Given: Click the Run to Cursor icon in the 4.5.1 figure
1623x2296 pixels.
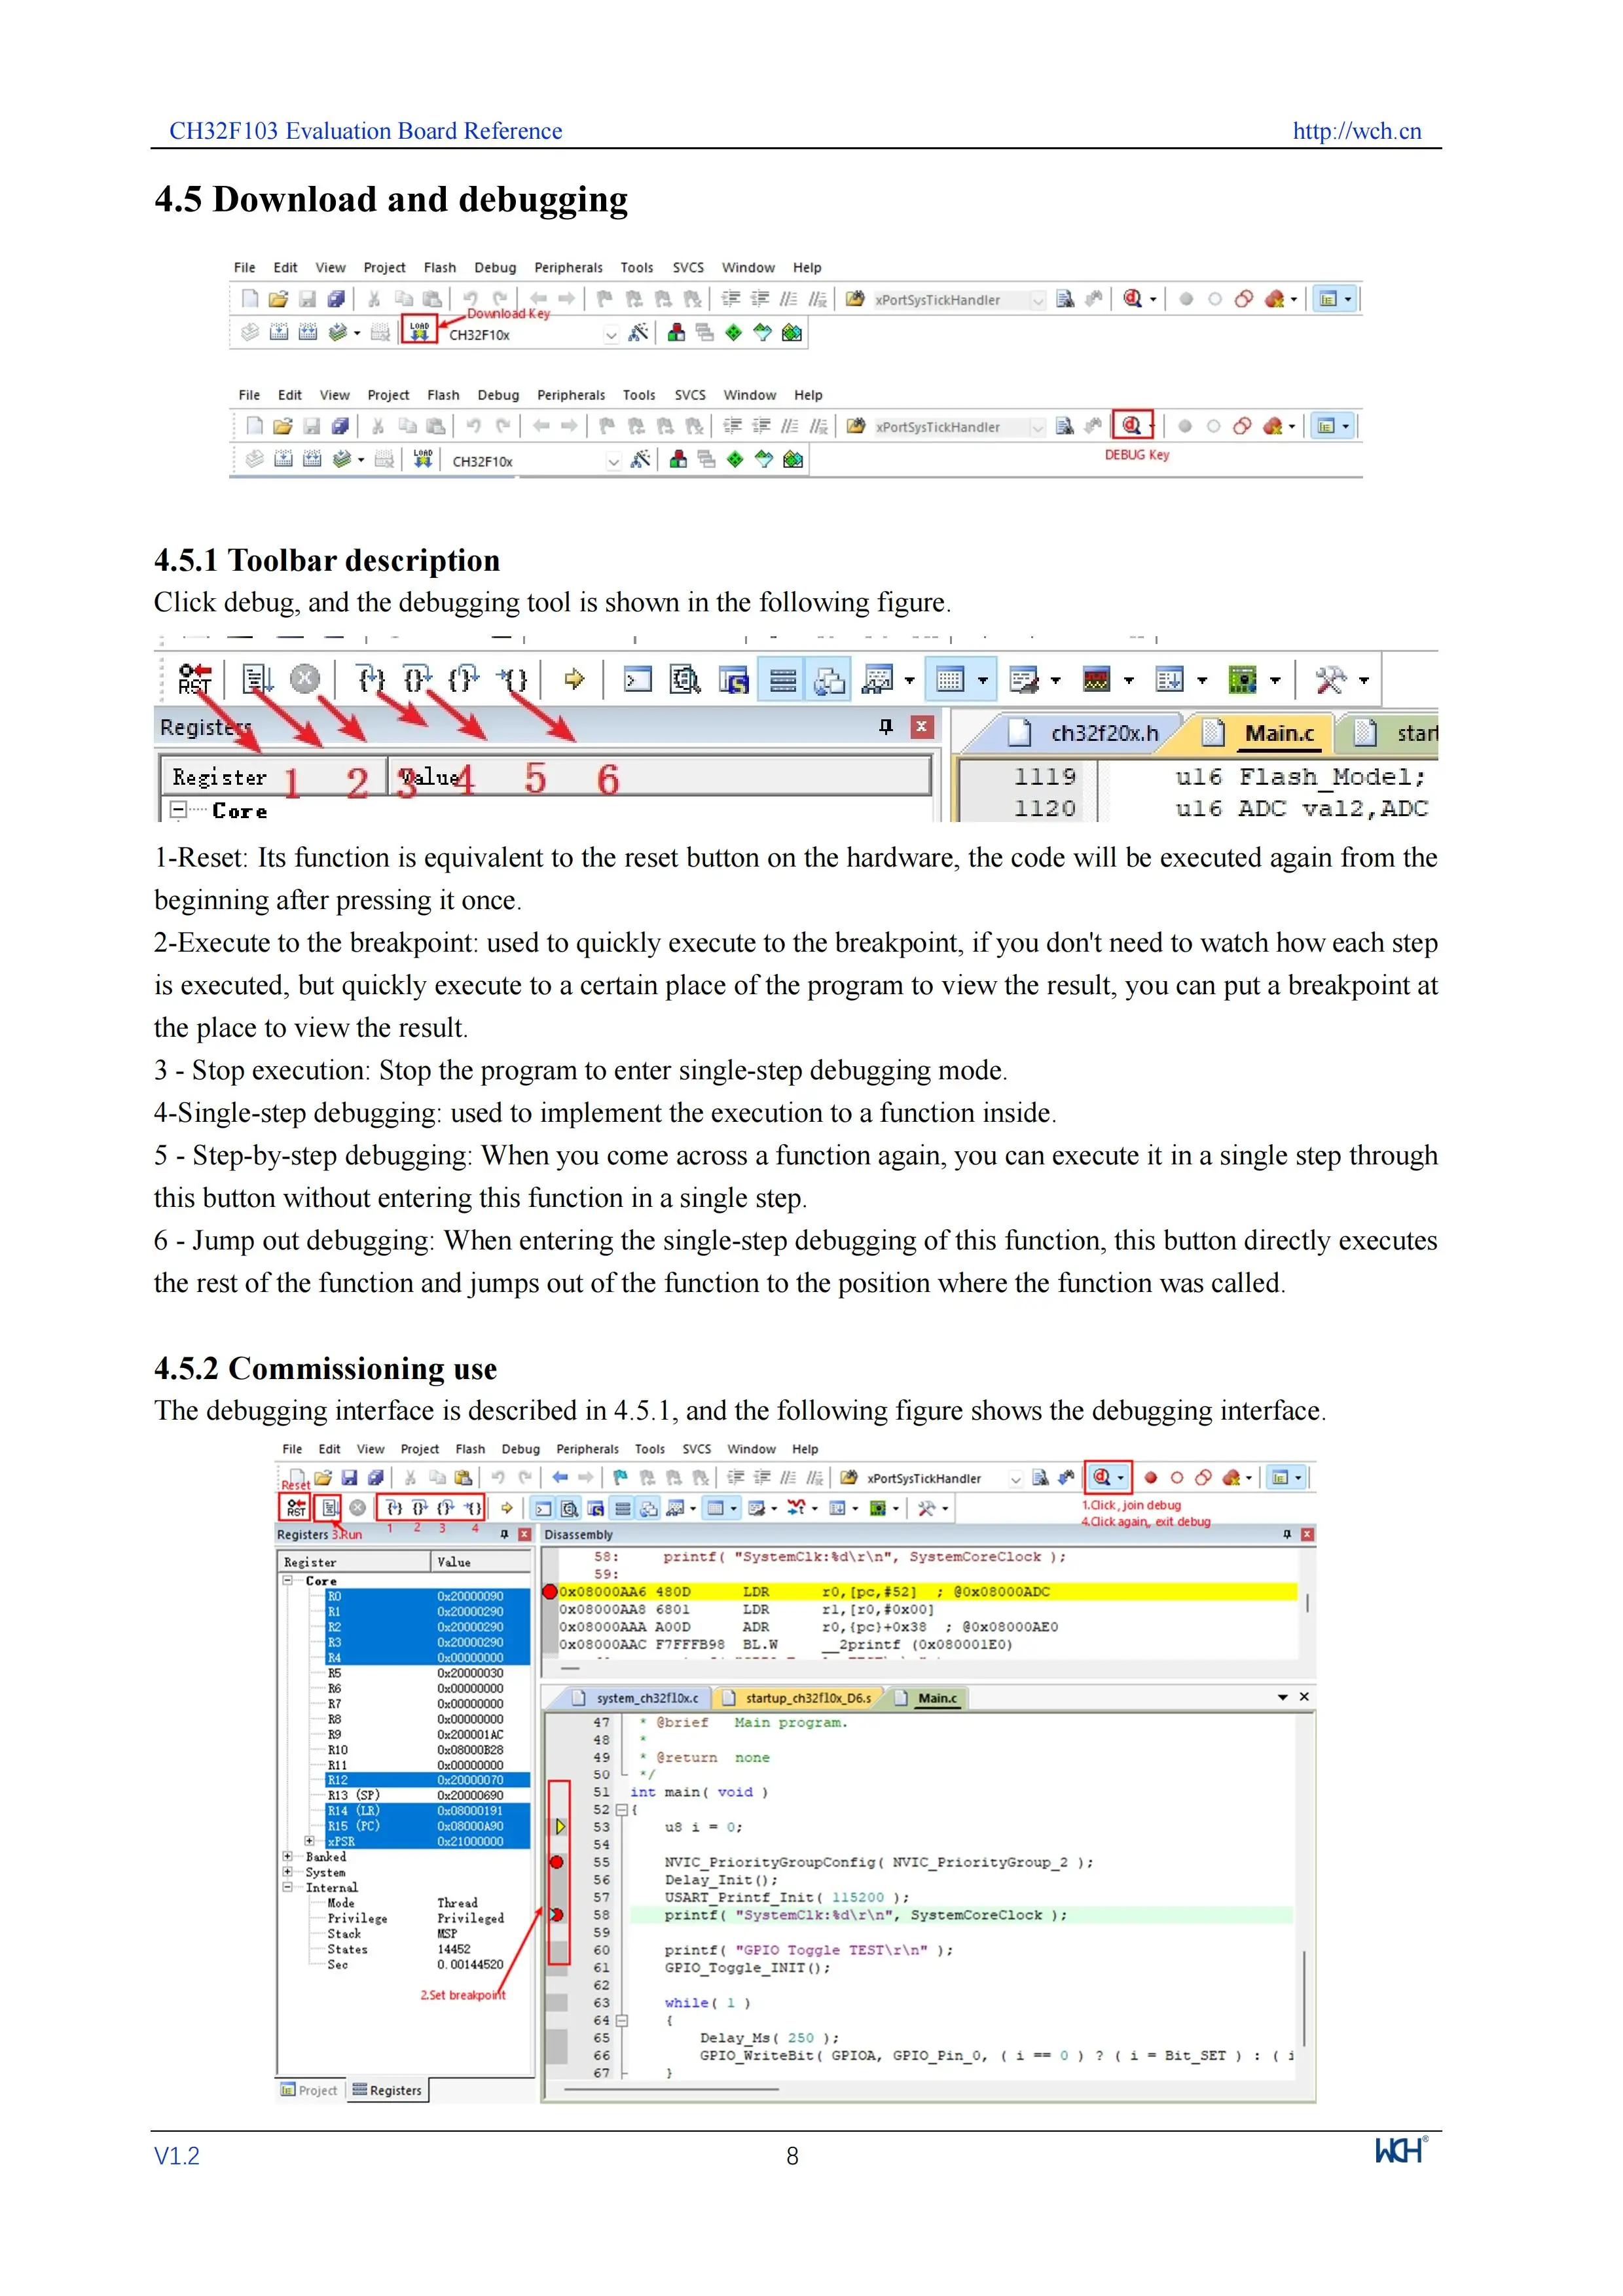Looking at the screenshot, I should coord(513,679).
